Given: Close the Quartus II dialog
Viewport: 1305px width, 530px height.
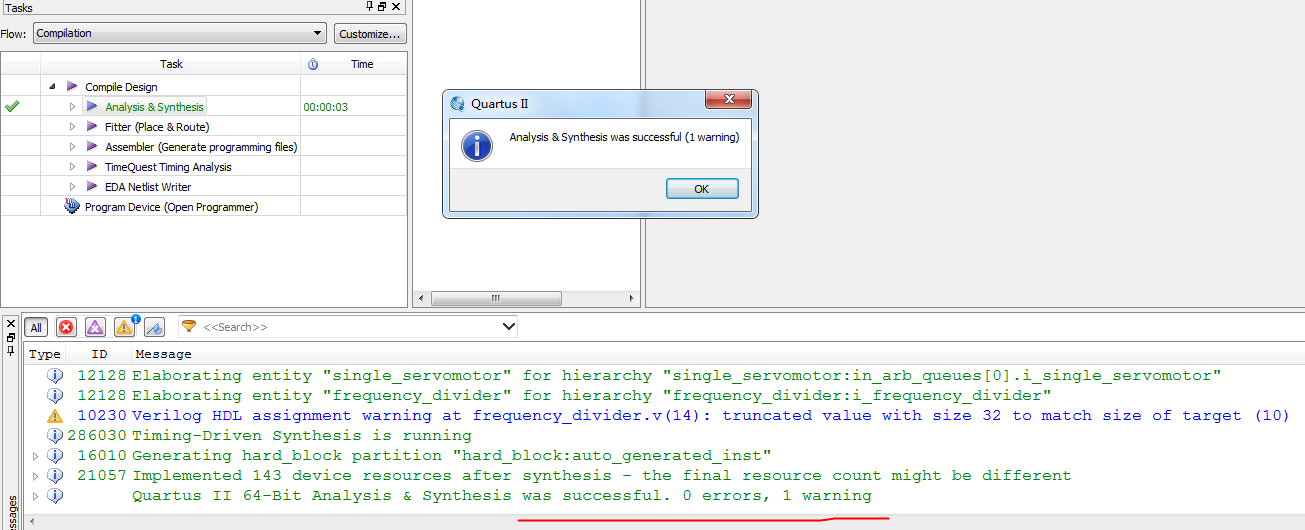Looking at the screenshot, I should coord(728,99).
